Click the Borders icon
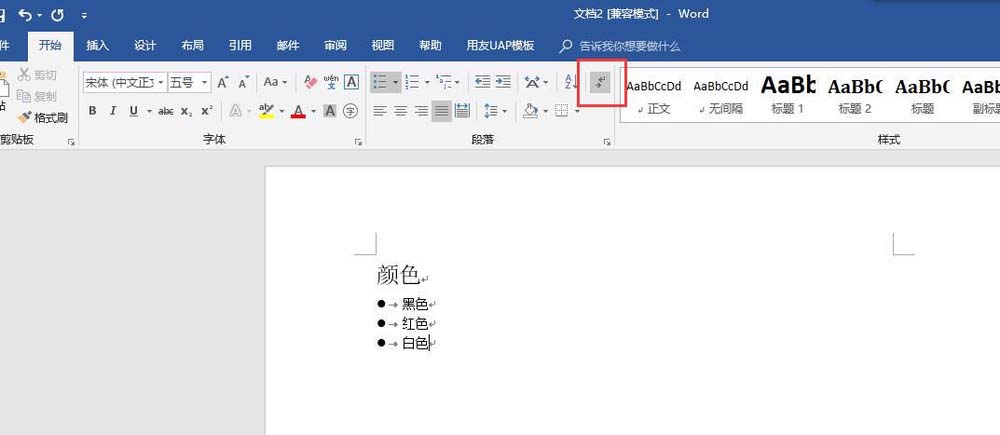The width and height of the screenshot is (1000, 435). (561, 111)
